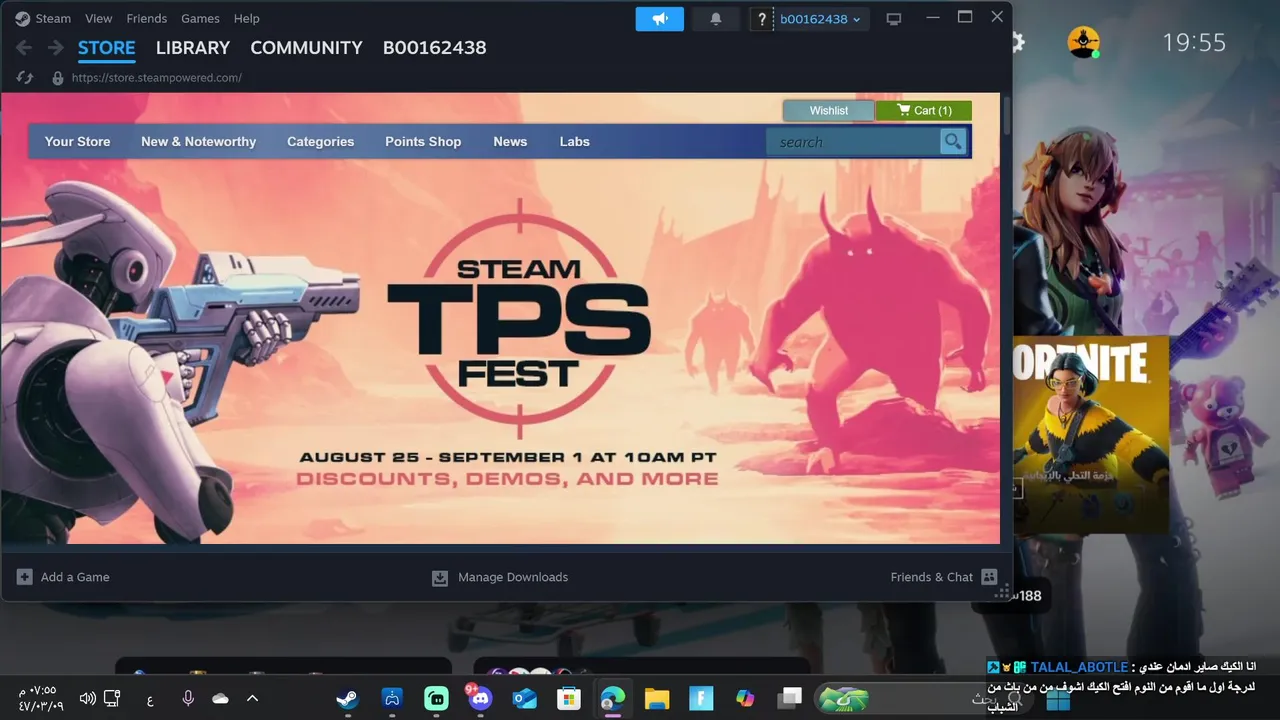Screen dimensions: 1280x720
Task: Show hidden tray icons chevron
Action: click(252, 698)
